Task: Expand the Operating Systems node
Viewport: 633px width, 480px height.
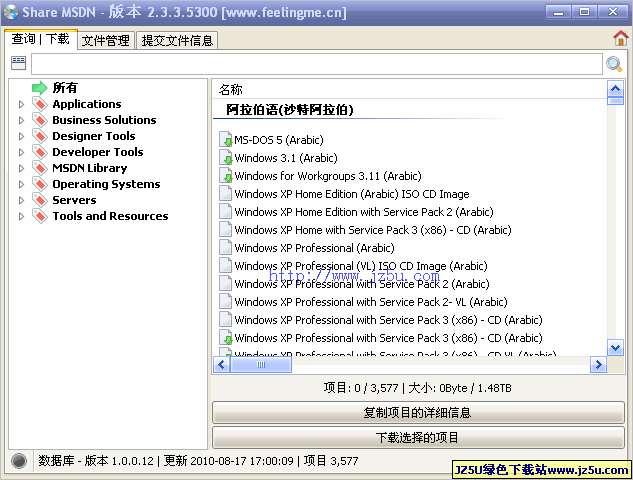Action: click(21, 184)
